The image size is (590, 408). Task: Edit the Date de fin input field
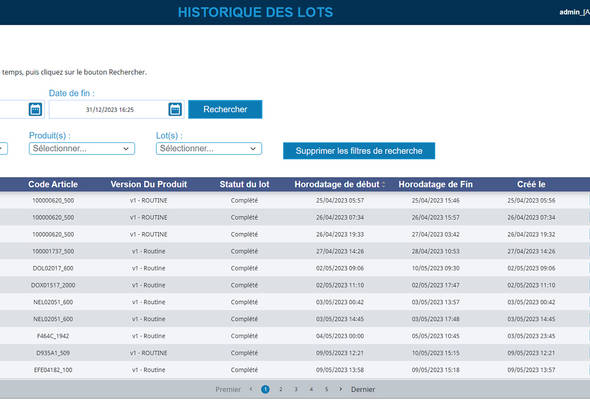(x=109, y=110)
